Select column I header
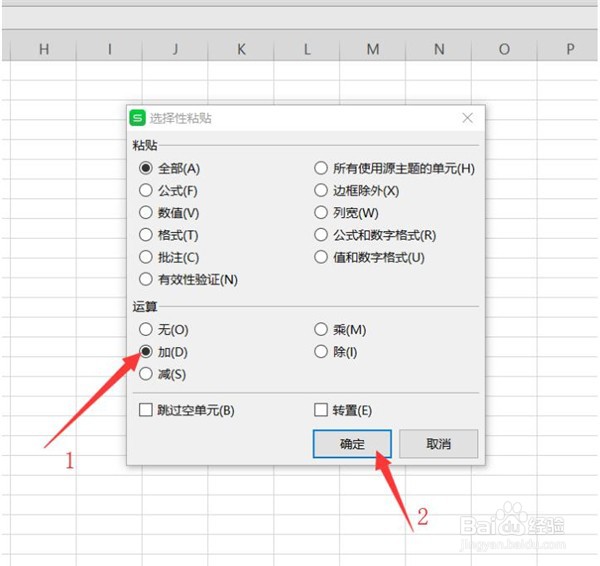 109,49
